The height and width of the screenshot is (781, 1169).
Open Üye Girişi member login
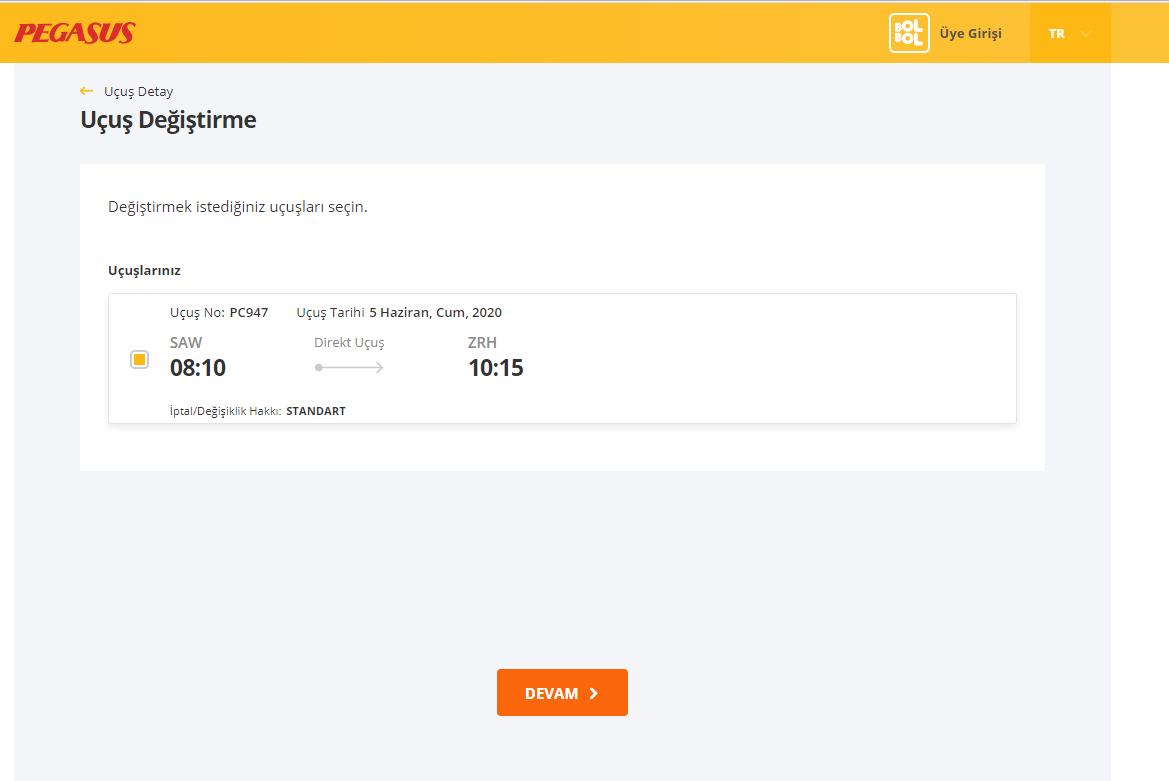(x=970, y=33)
